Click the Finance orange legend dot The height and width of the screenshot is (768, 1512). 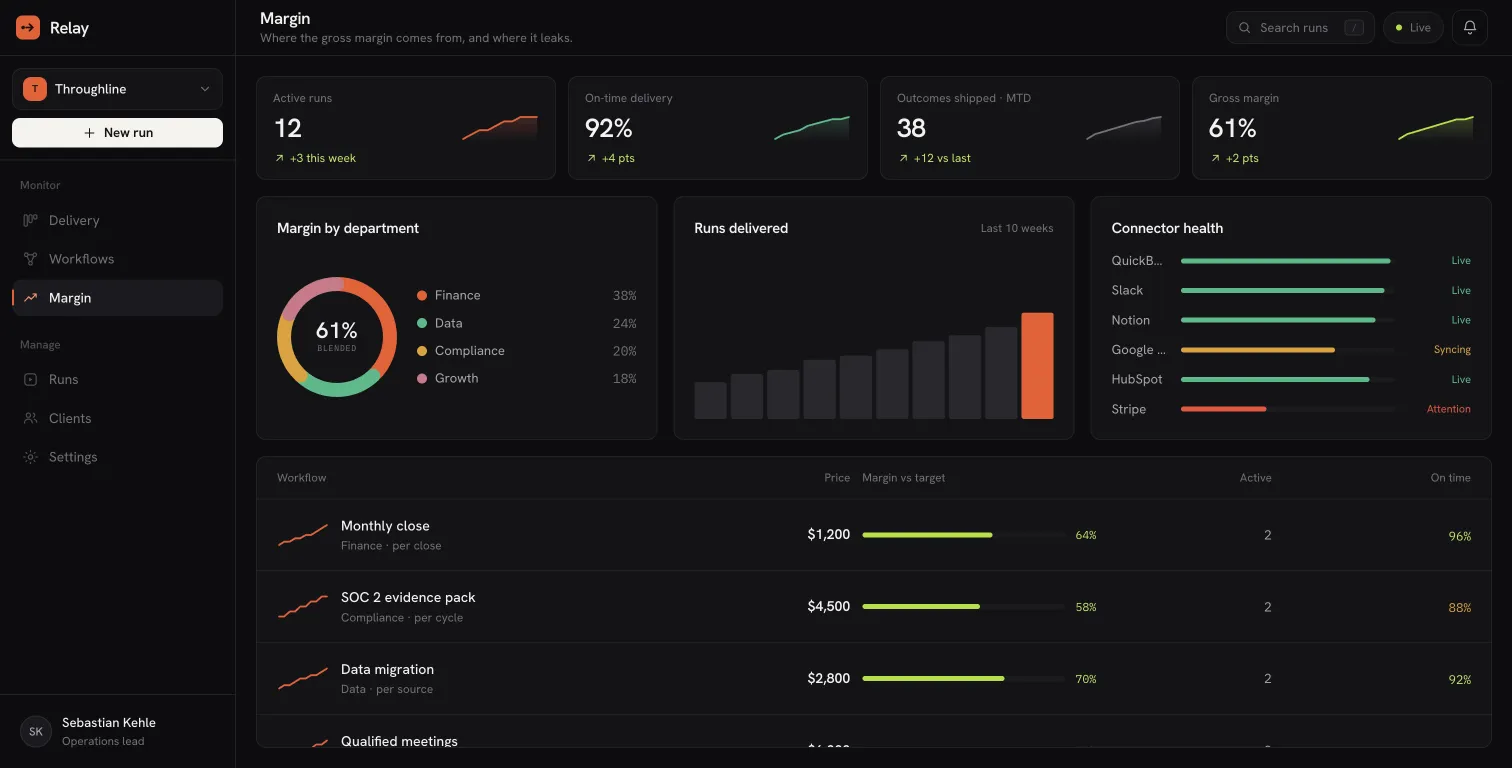(x=422, y=295)
